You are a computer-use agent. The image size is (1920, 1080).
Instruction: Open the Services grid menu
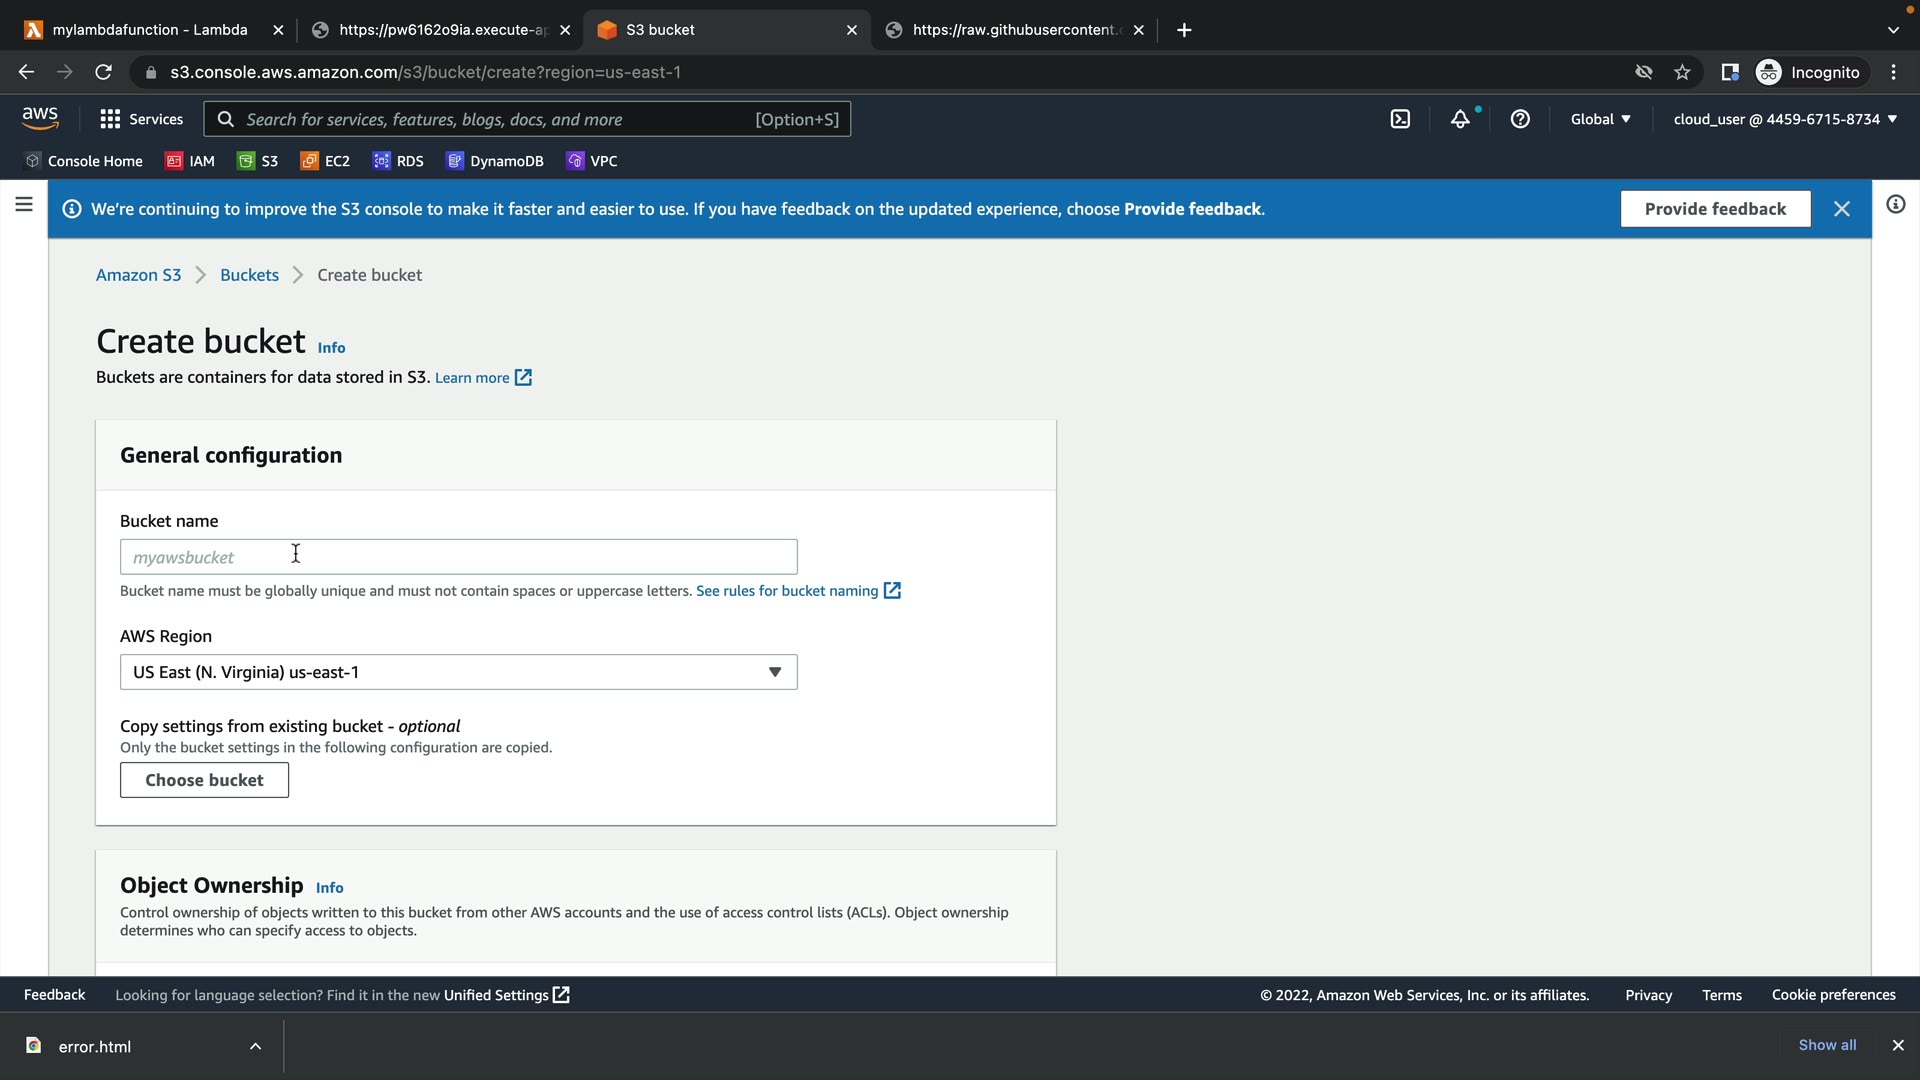(141, 119)
